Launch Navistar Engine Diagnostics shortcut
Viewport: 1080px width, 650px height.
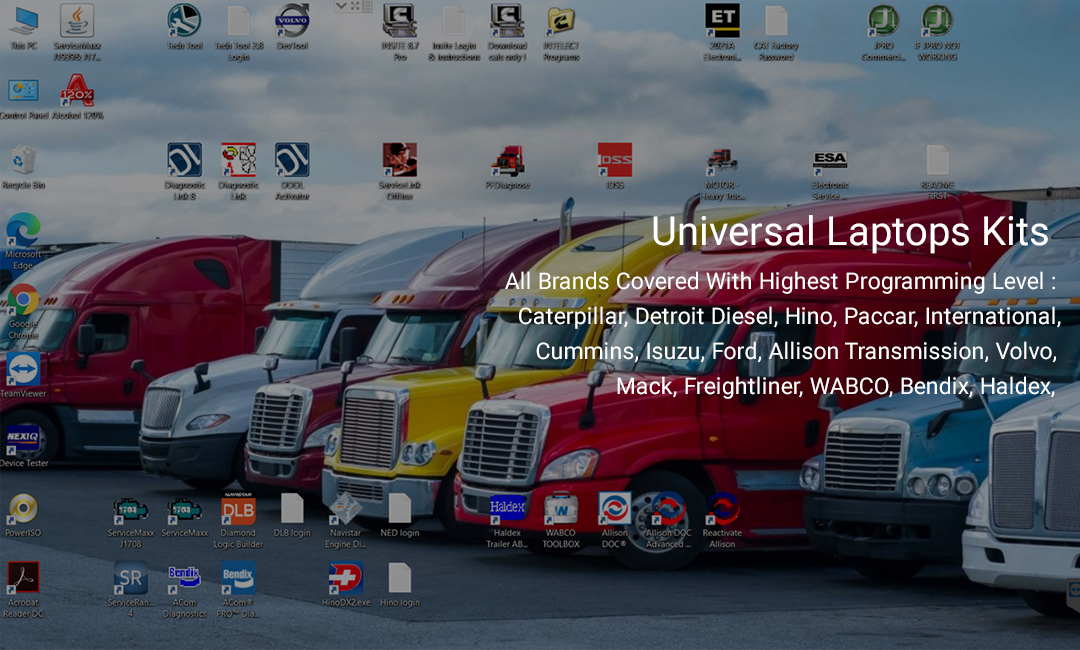346,521
